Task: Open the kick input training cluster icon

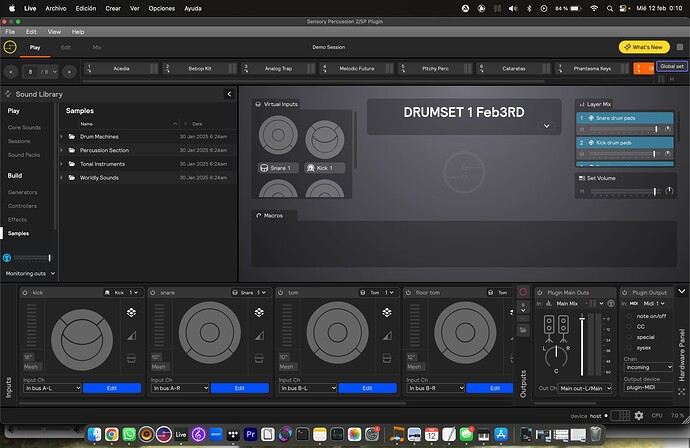Action: click(131, 312)
